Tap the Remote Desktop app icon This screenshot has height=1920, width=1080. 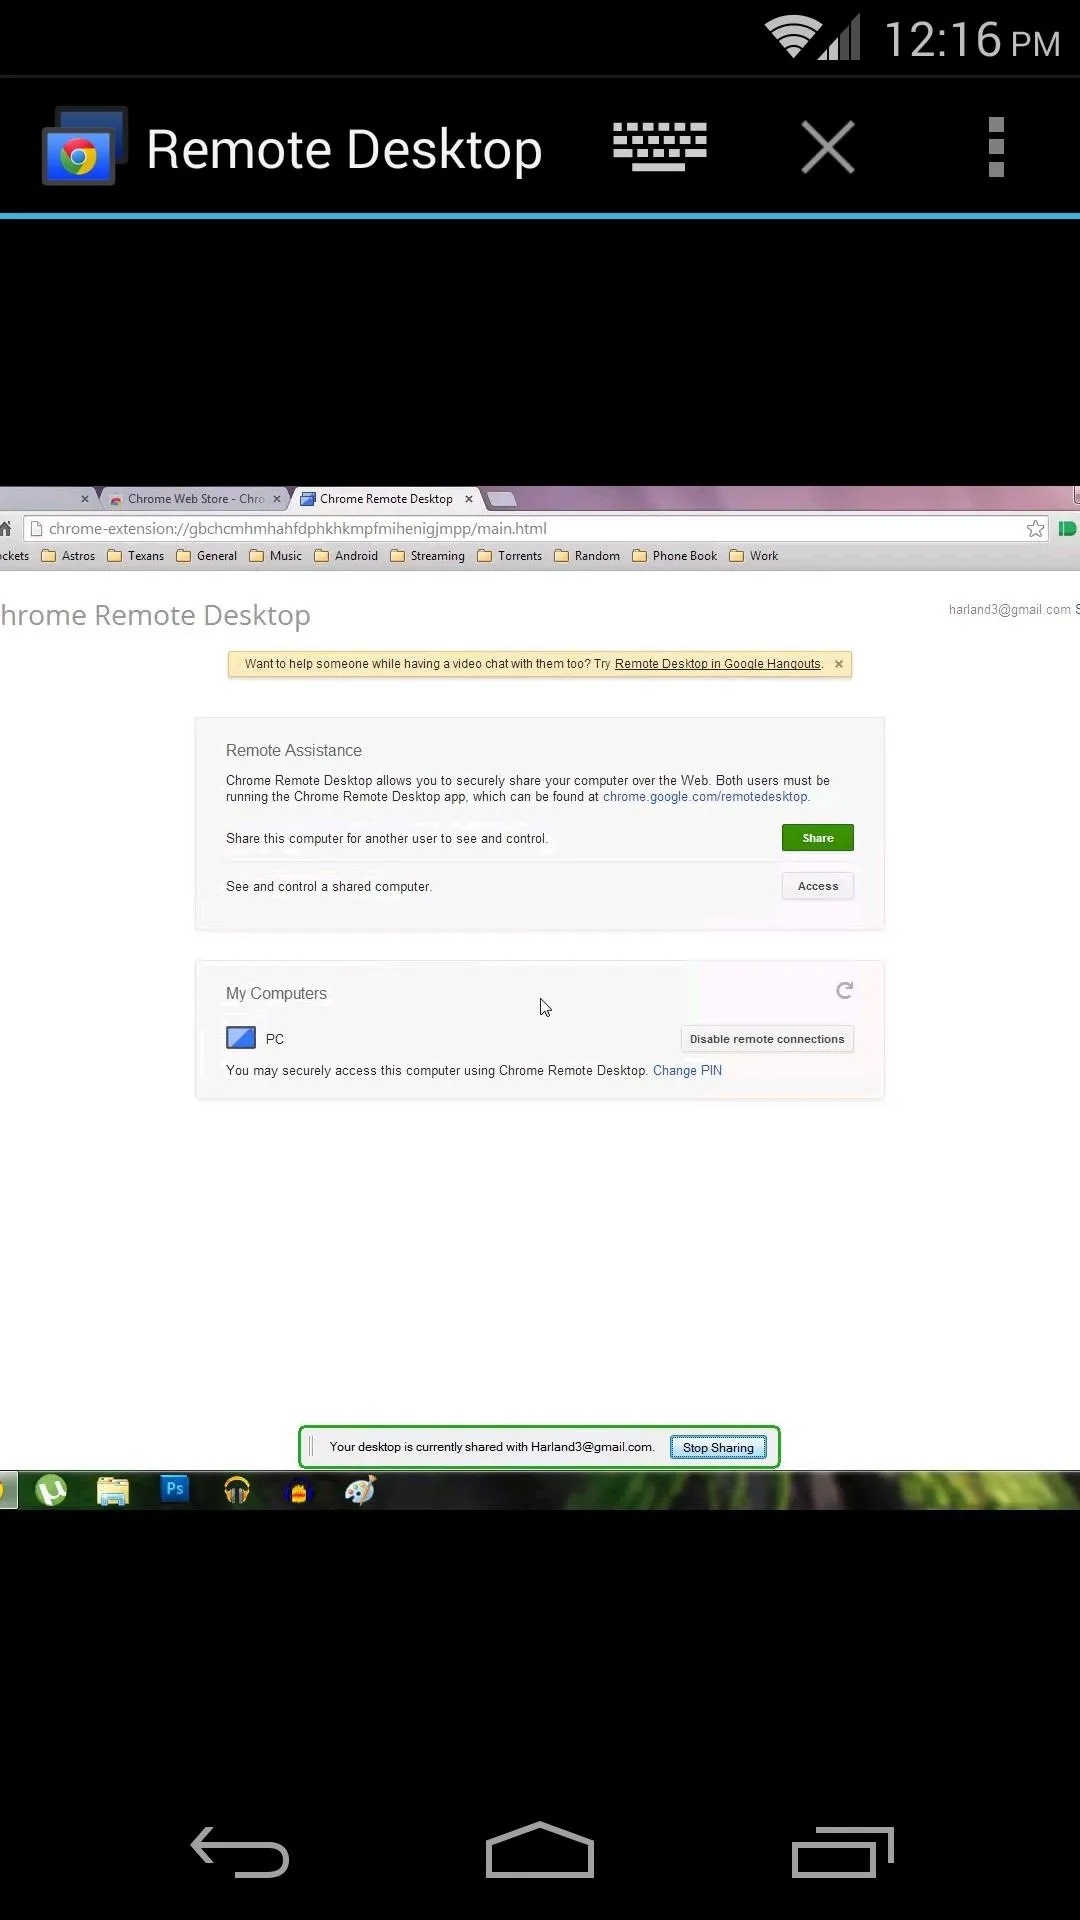click(x=85, y=147)
